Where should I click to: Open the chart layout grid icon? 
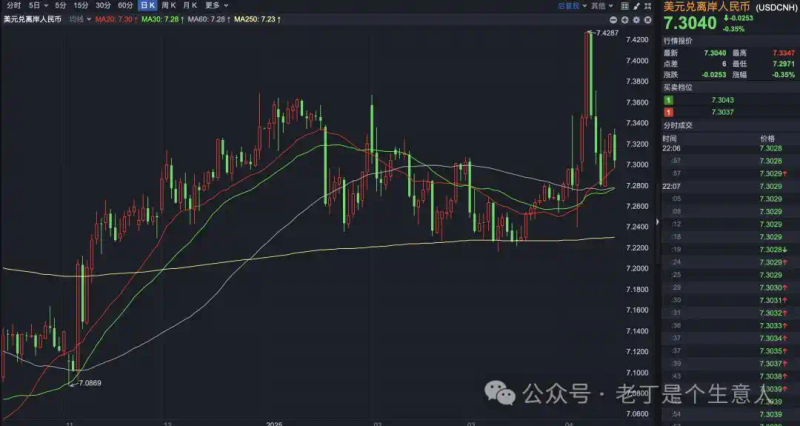pos(624,6)
